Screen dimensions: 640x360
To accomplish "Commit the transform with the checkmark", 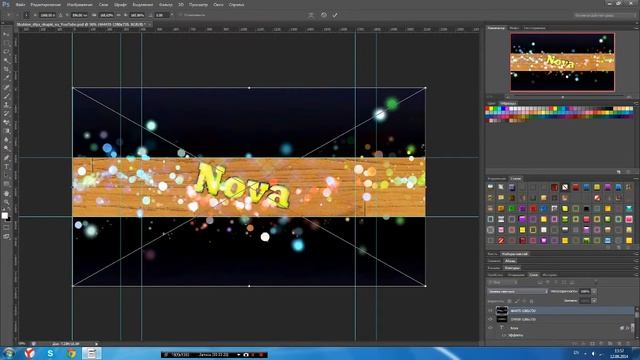I will (x=335, y=15).
